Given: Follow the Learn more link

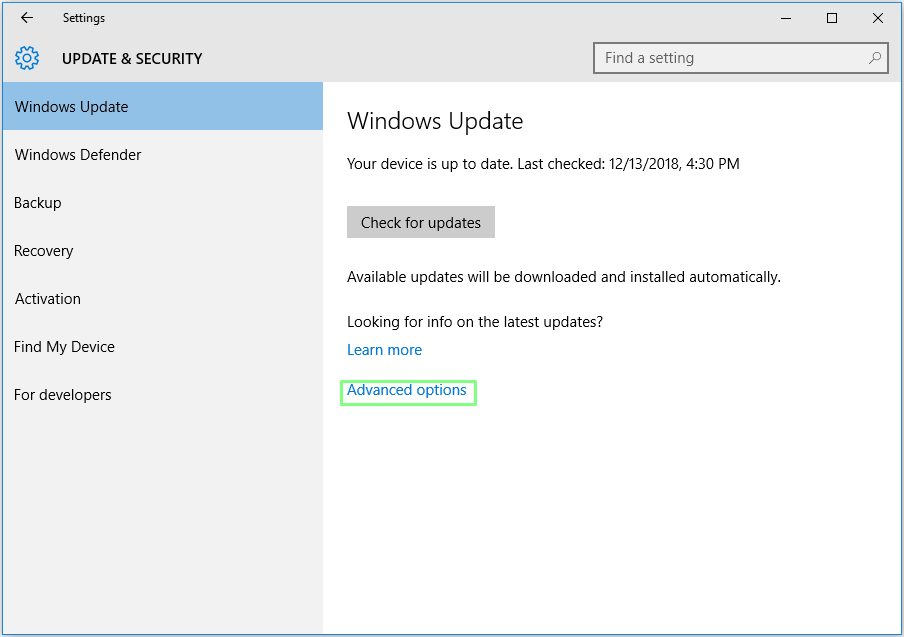Looking at the screenshot, I should click(x=384, y=350).
